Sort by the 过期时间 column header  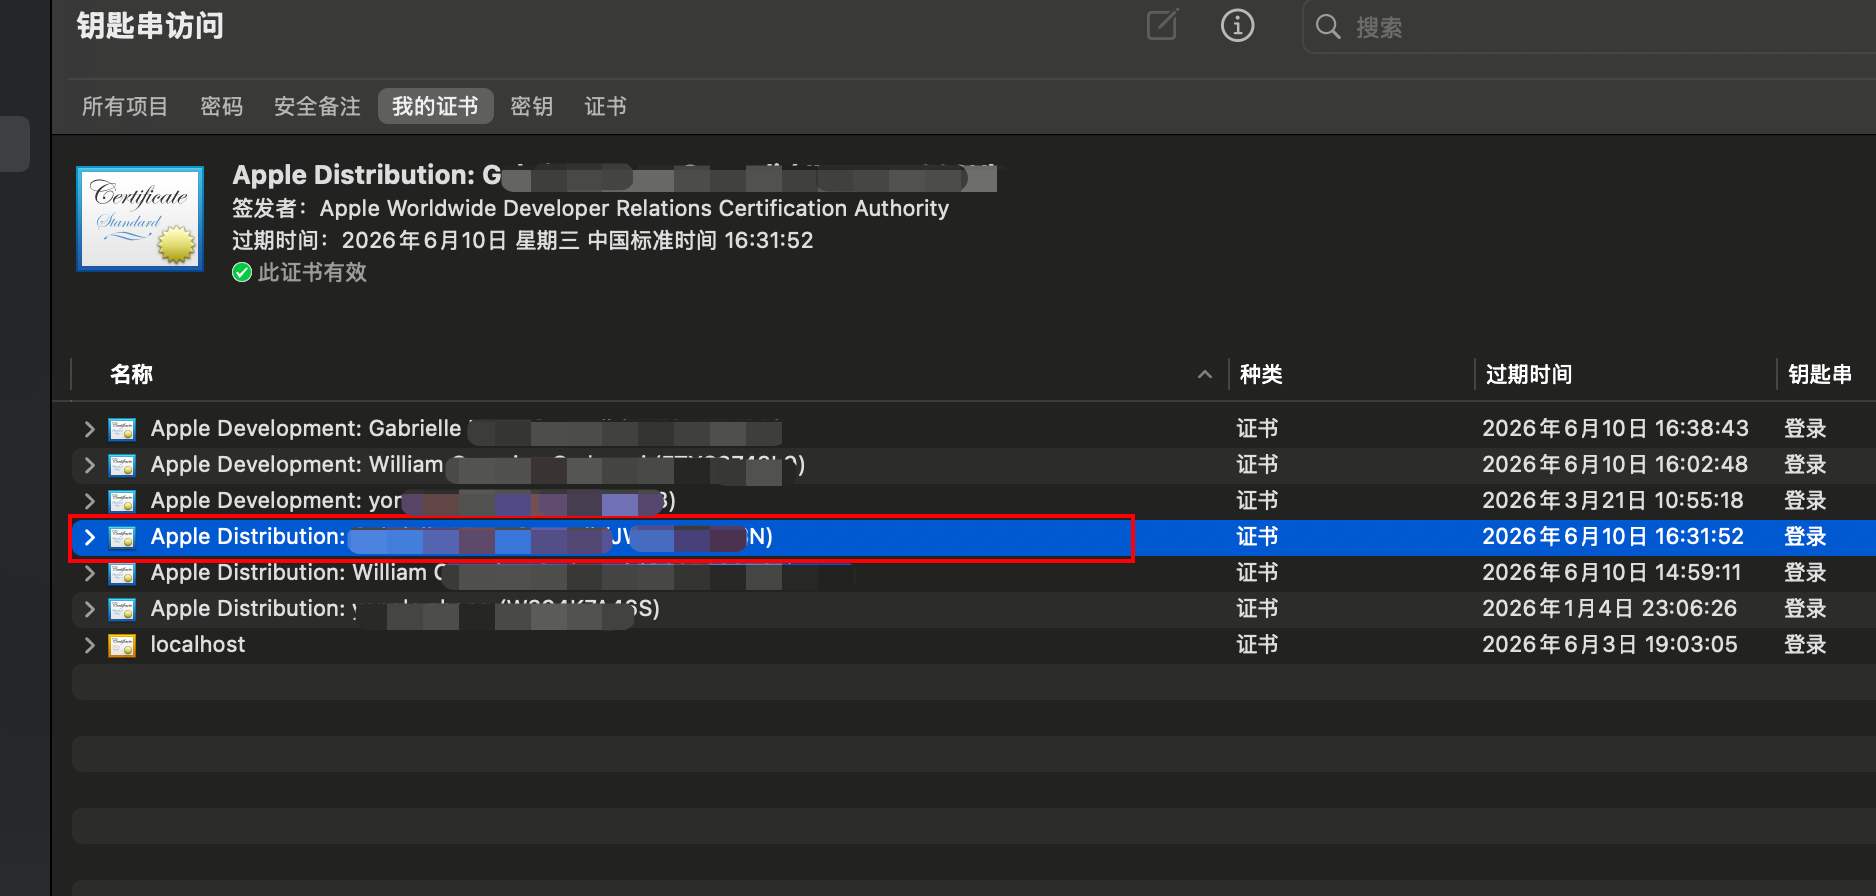click(x=1529, y=374)
